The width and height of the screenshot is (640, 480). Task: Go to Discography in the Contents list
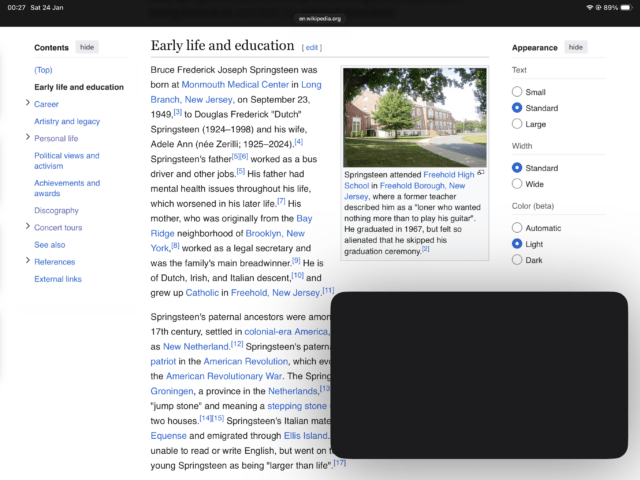point(56,210)
